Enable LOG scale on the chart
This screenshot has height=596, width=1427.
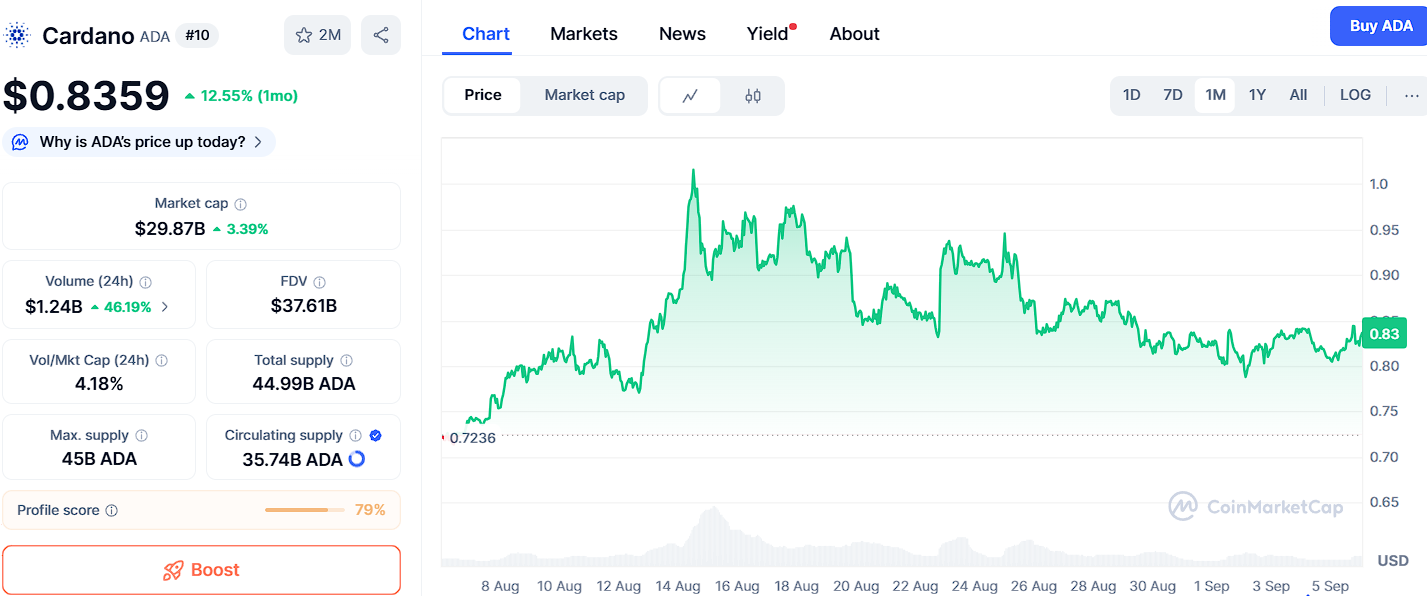pos(1355,95)
